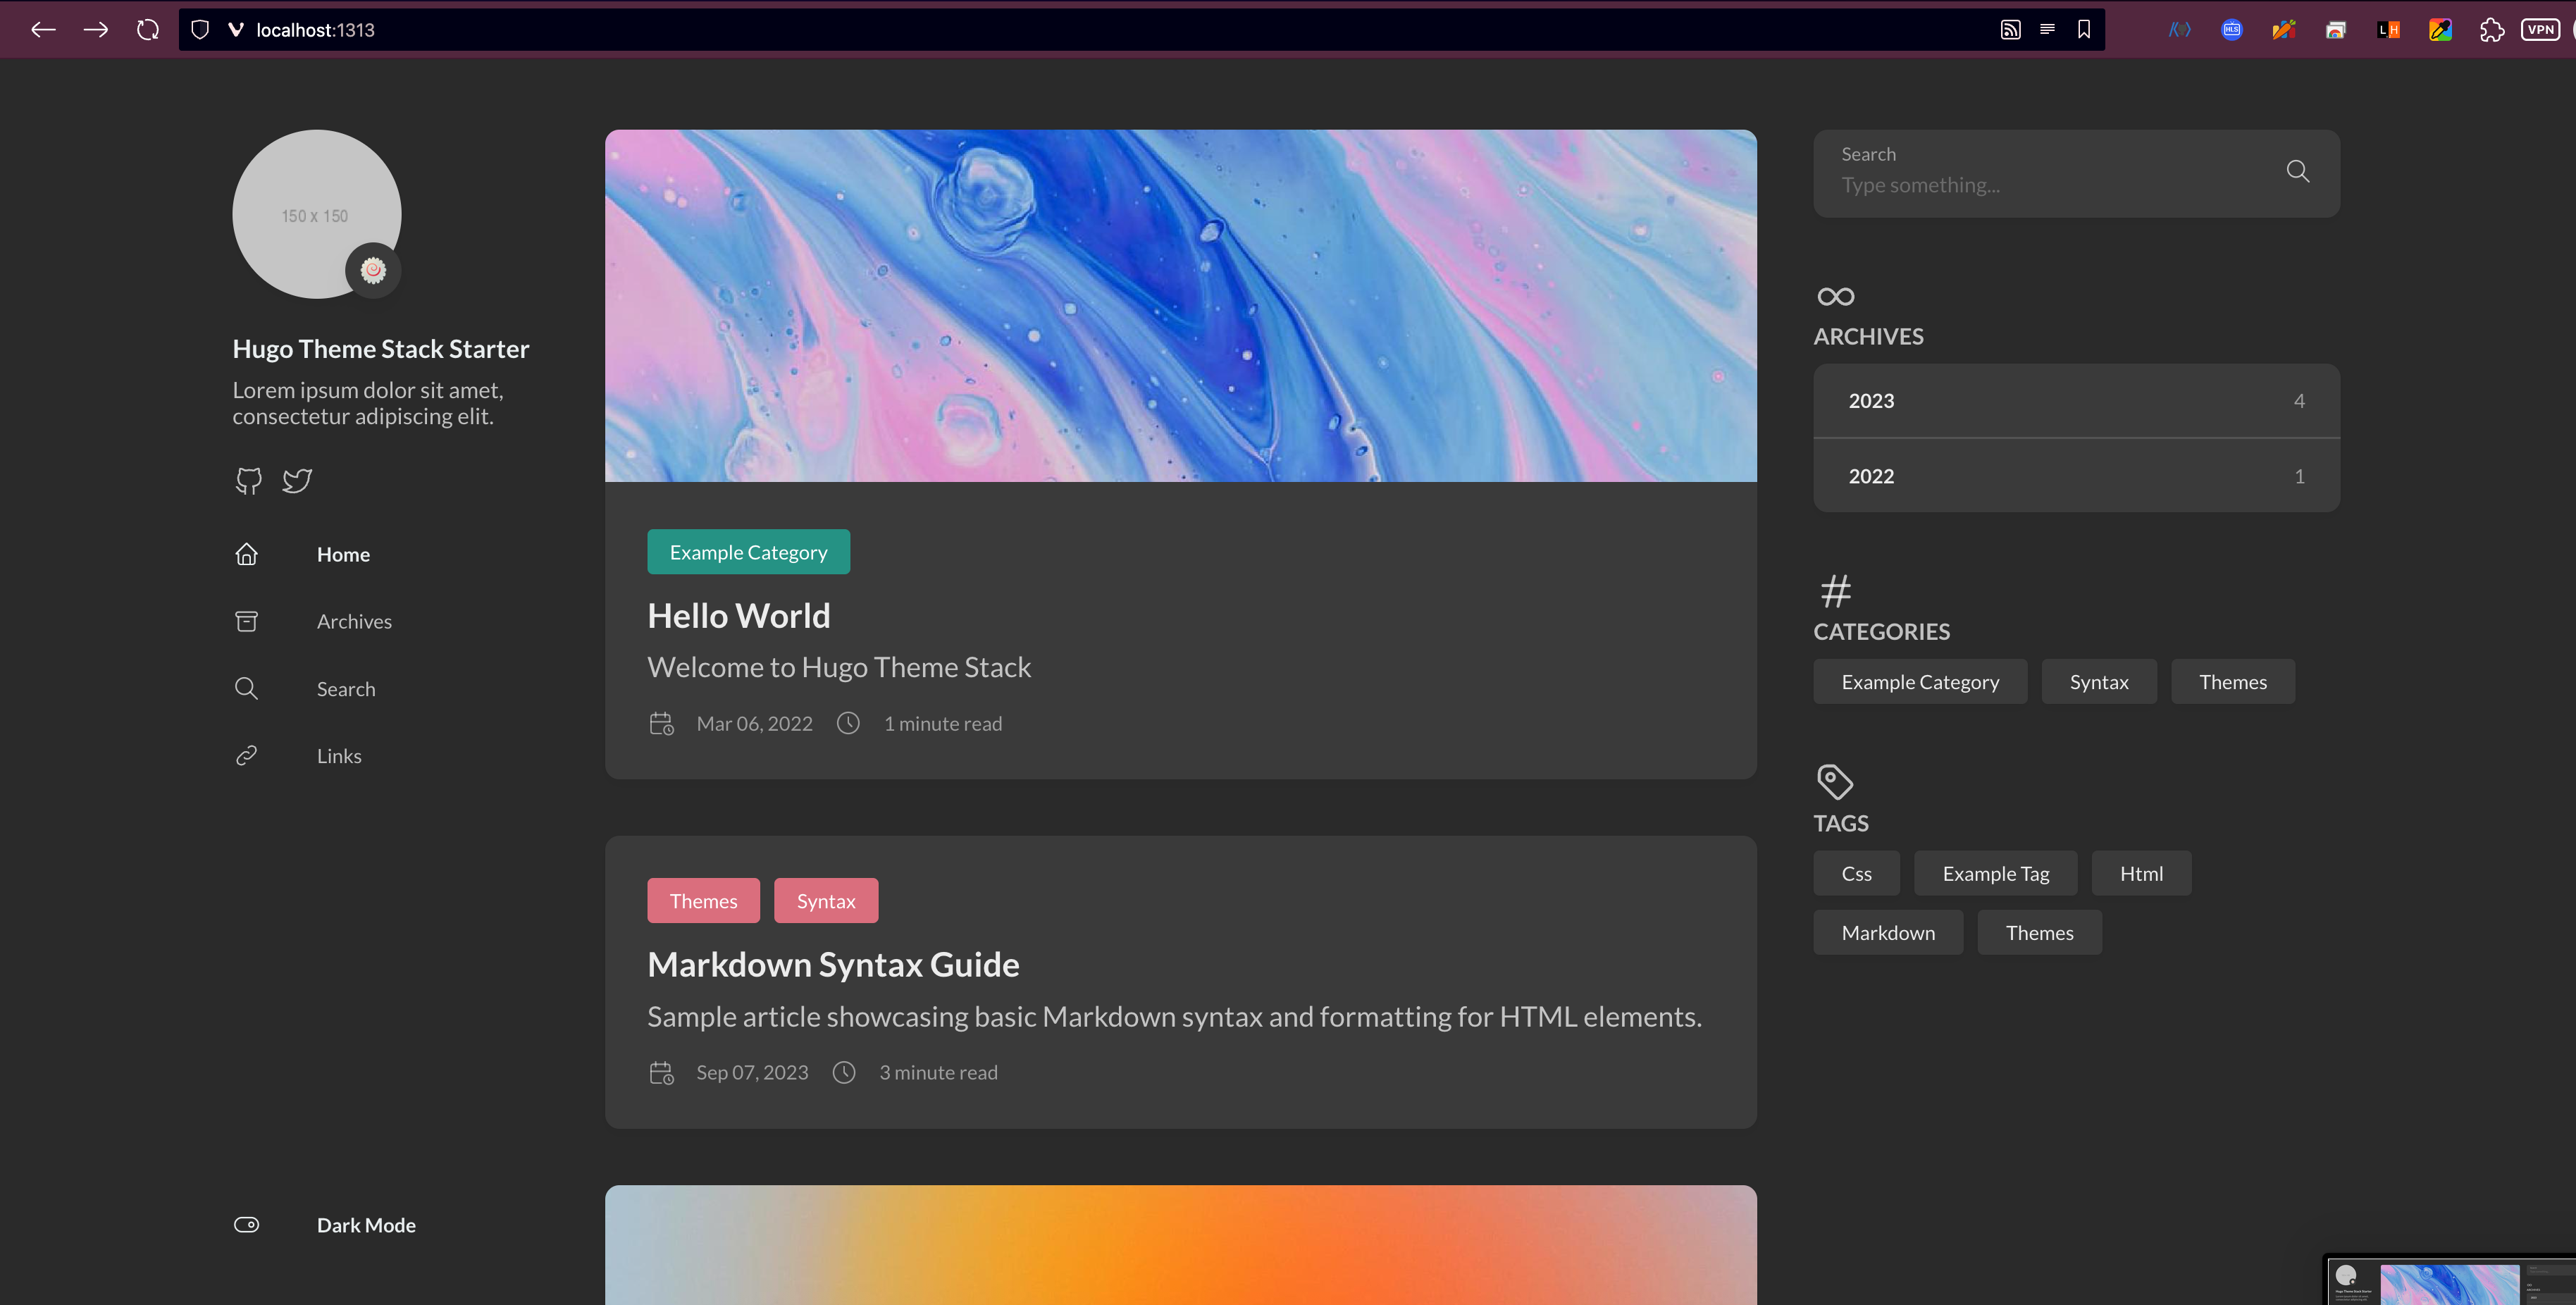Click the magnifier icon in search widget

click(x=2298, y=172)
